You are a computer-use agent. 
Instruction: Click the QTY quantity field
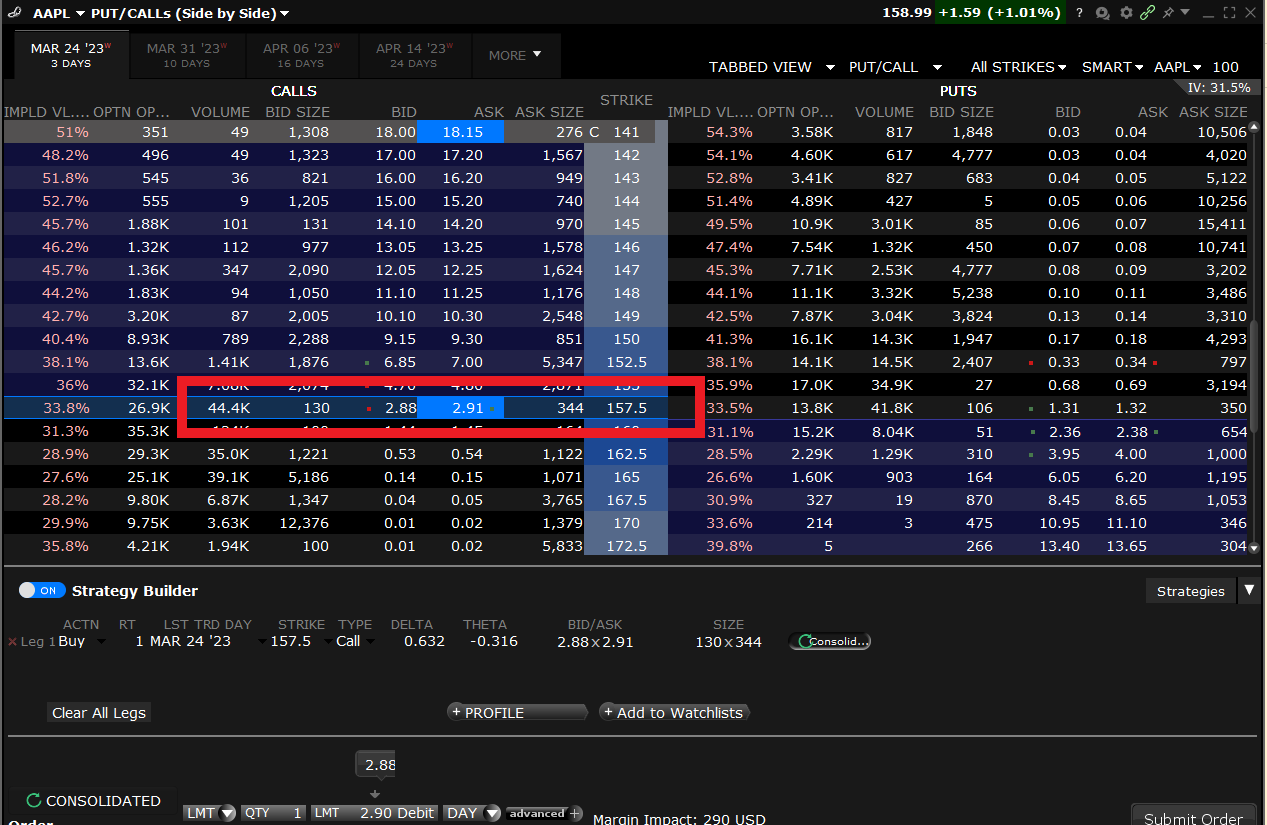(273, 813)
